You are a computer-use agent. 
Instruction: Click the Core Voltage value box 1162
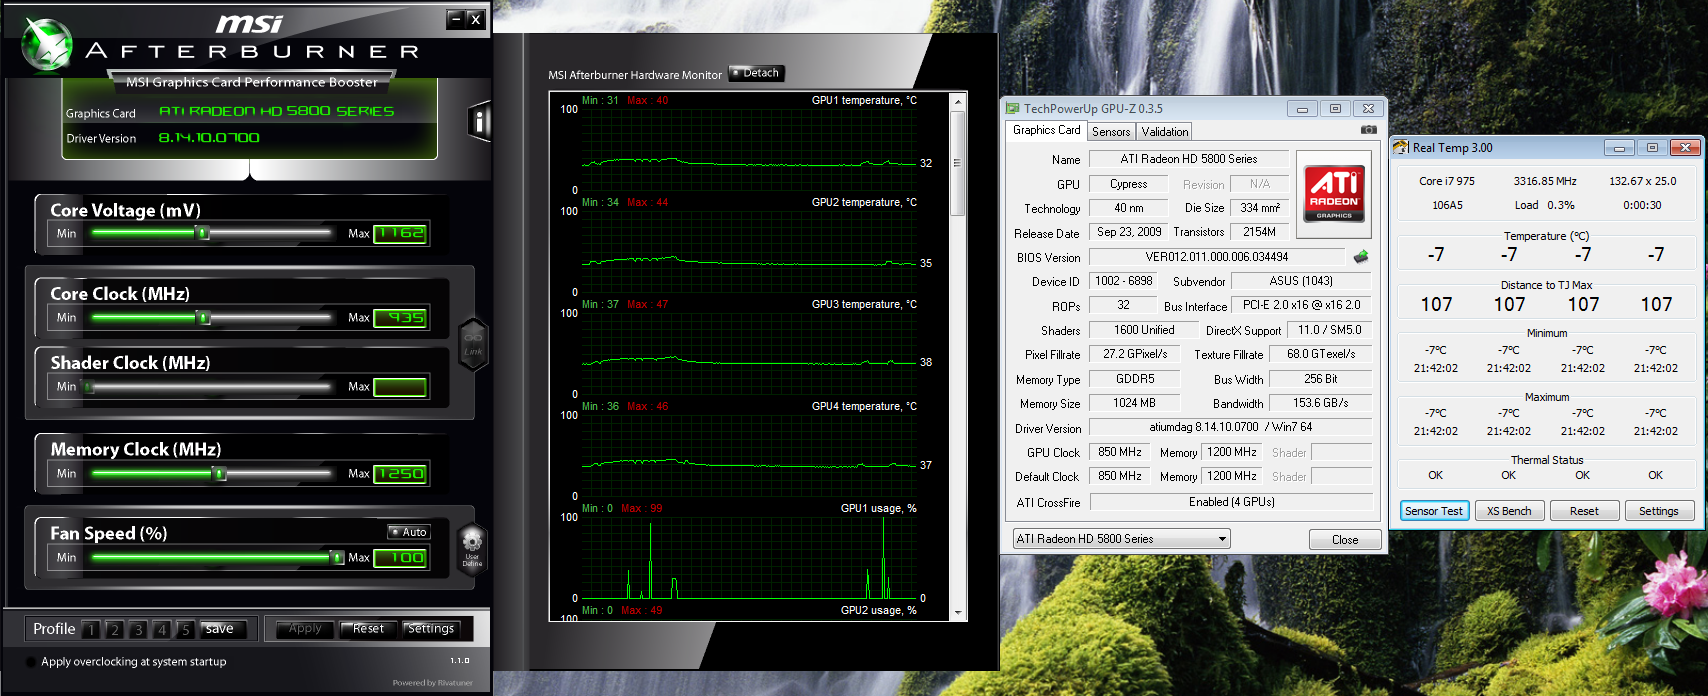click(400, 233)
